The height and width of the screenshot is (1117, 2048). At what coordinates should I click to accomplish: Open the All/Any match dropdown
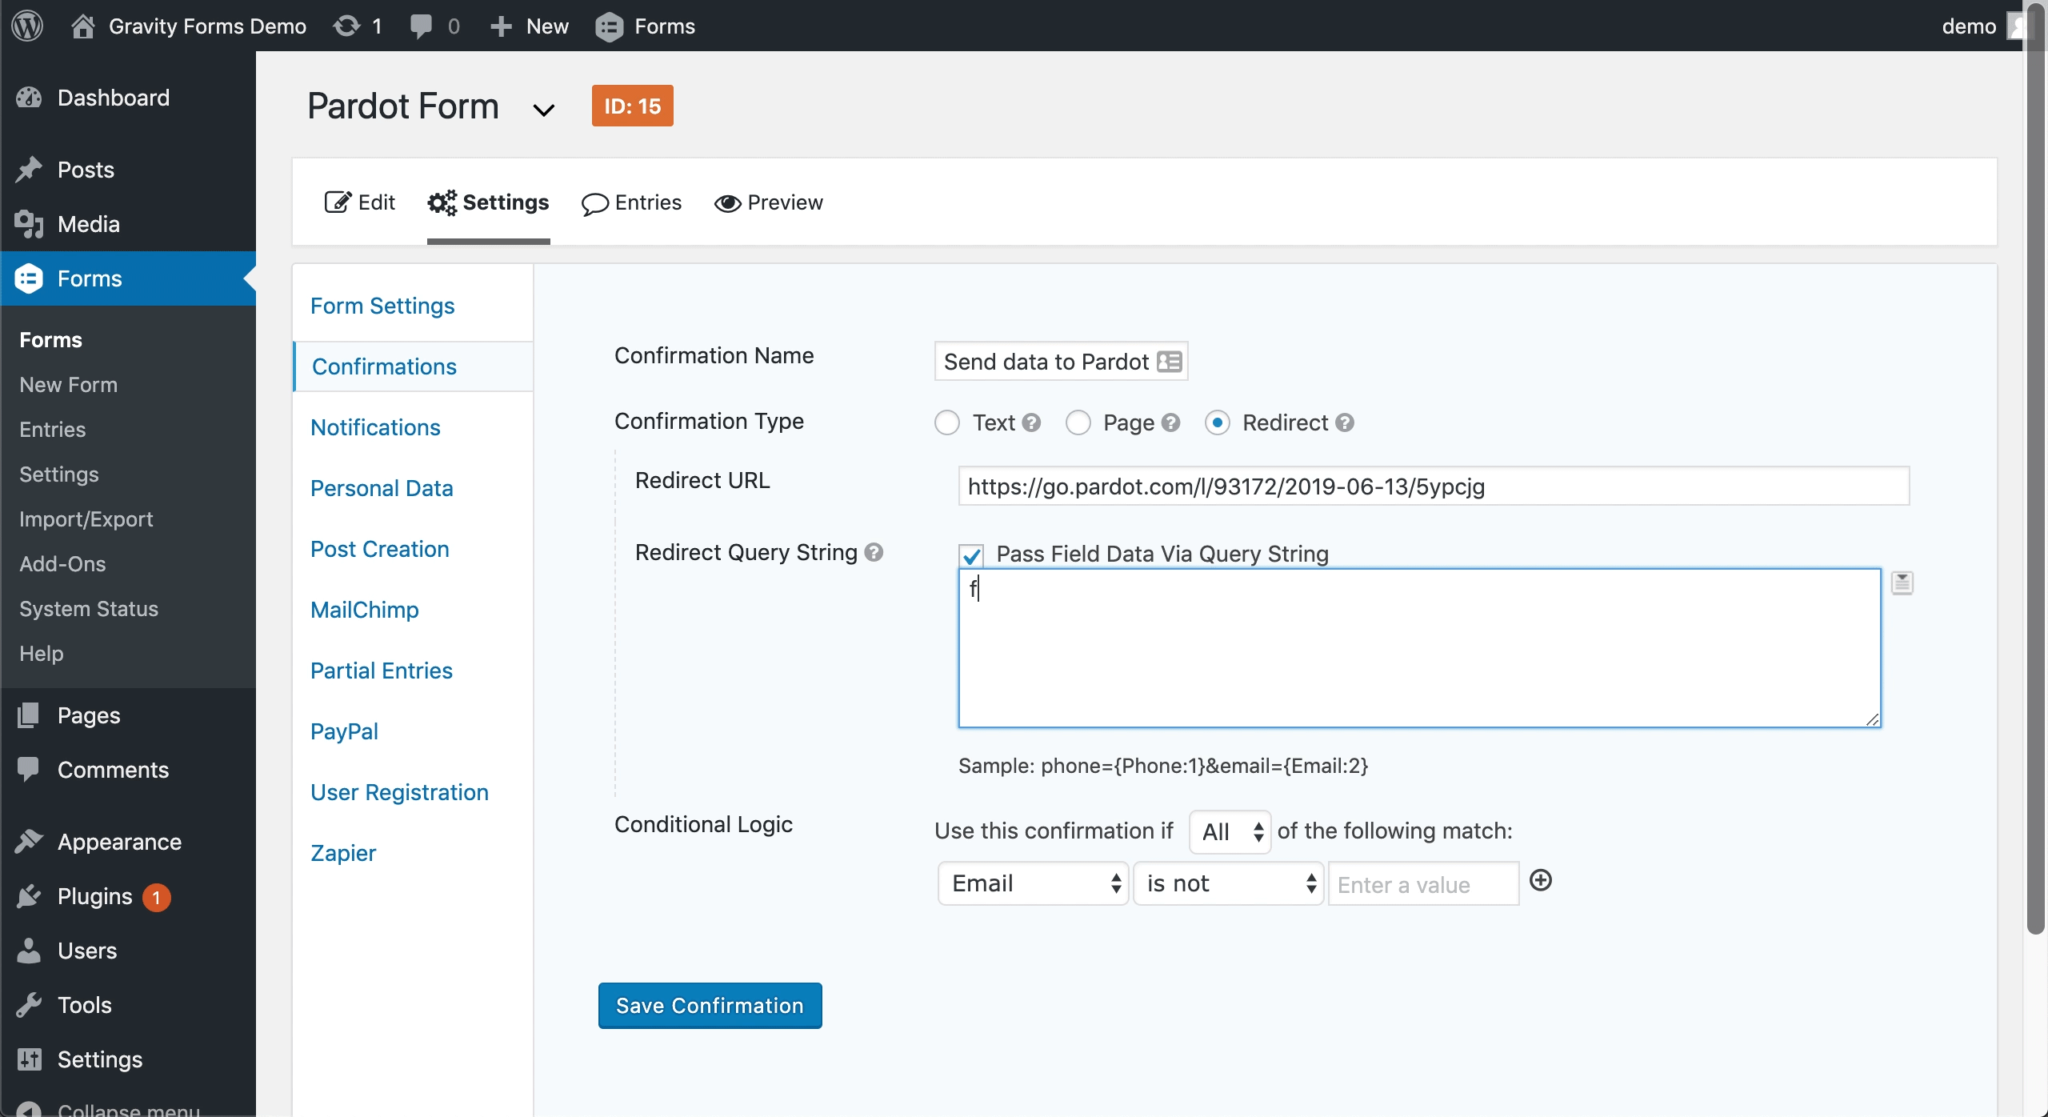(1230, 832)
